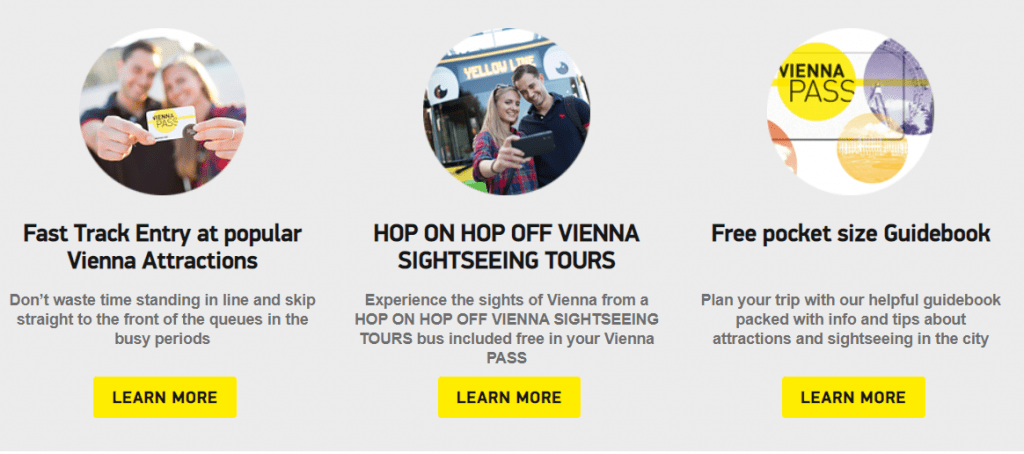Click the helpful guidebook description paragraph
Image resolution: width=1024 pixels, height=454 pixels.
(x=851, y=320)
